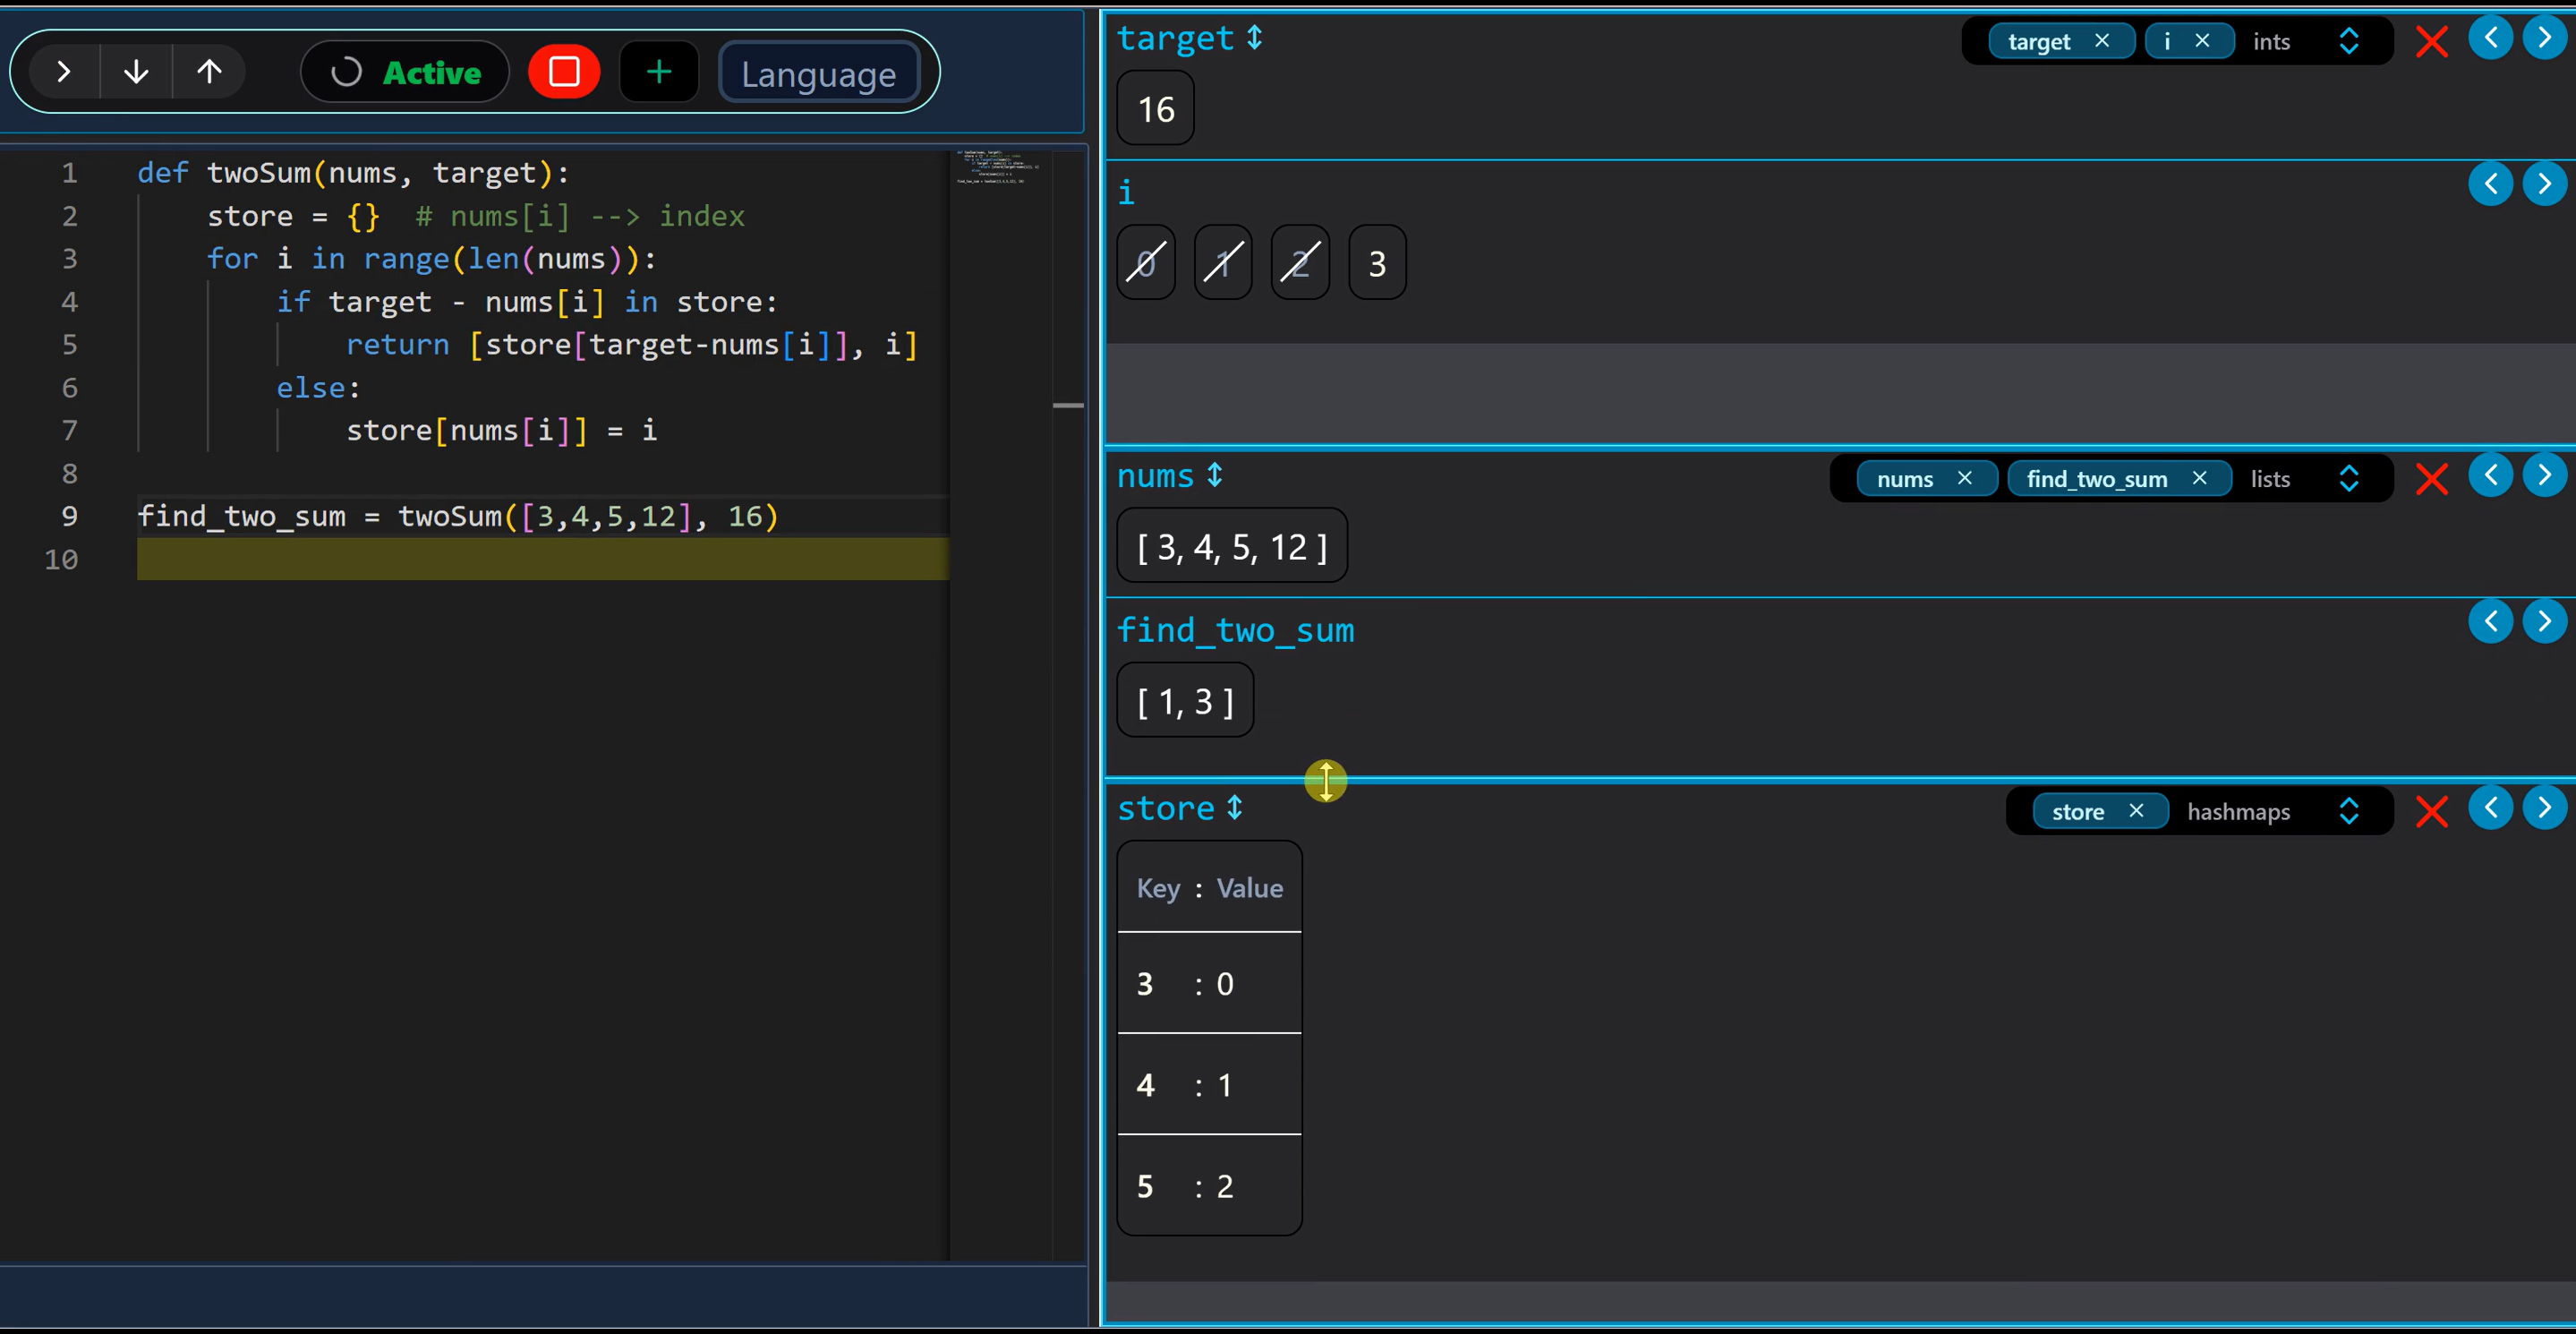
Task: Click the step out up arrow
Action: (x=208, y=71)
